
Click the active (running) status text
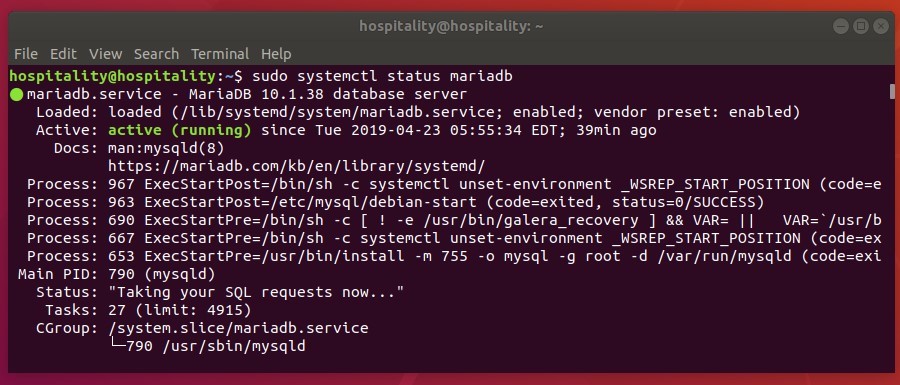[180, 131]
